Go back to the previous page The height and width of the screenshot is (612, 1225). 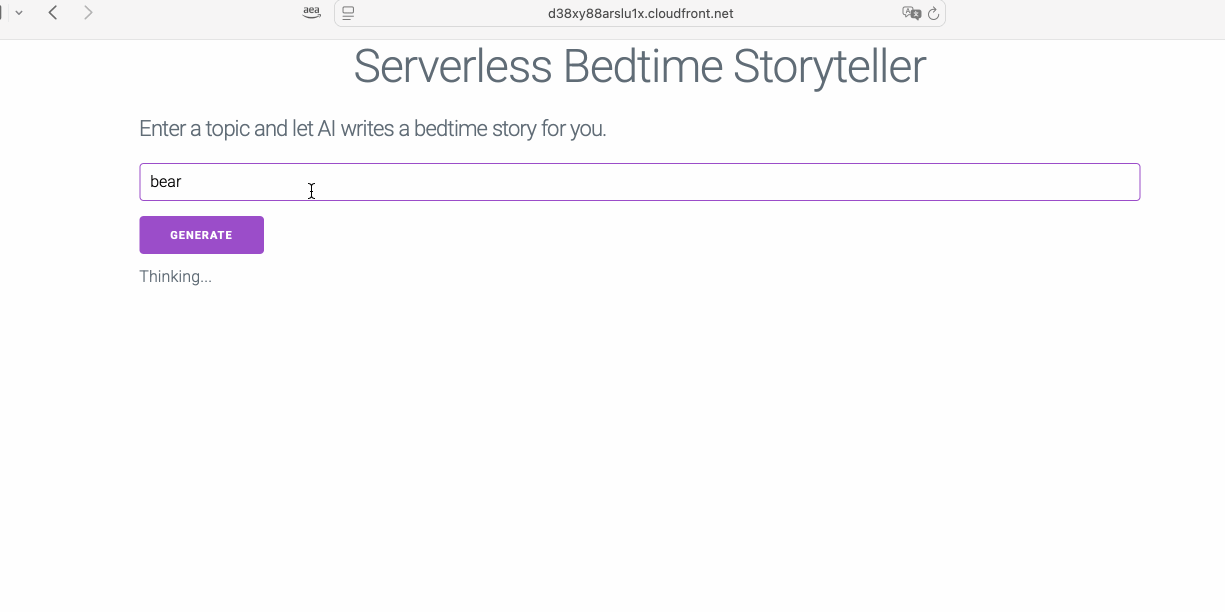coord(53,13)
